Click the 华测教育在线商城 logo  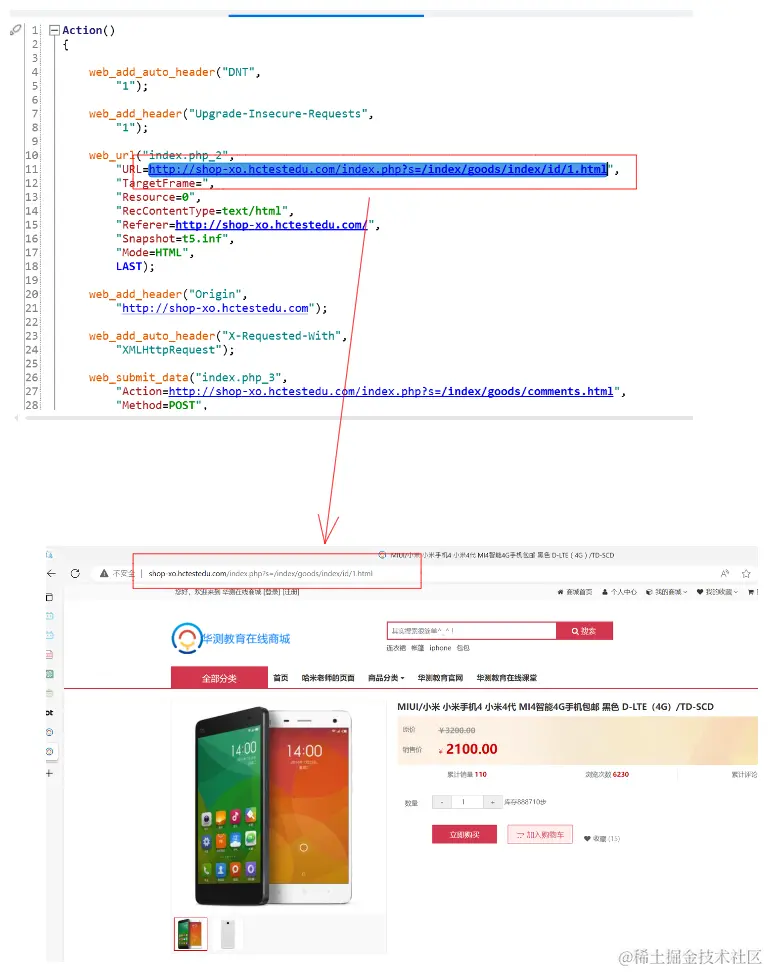(231, 638)
